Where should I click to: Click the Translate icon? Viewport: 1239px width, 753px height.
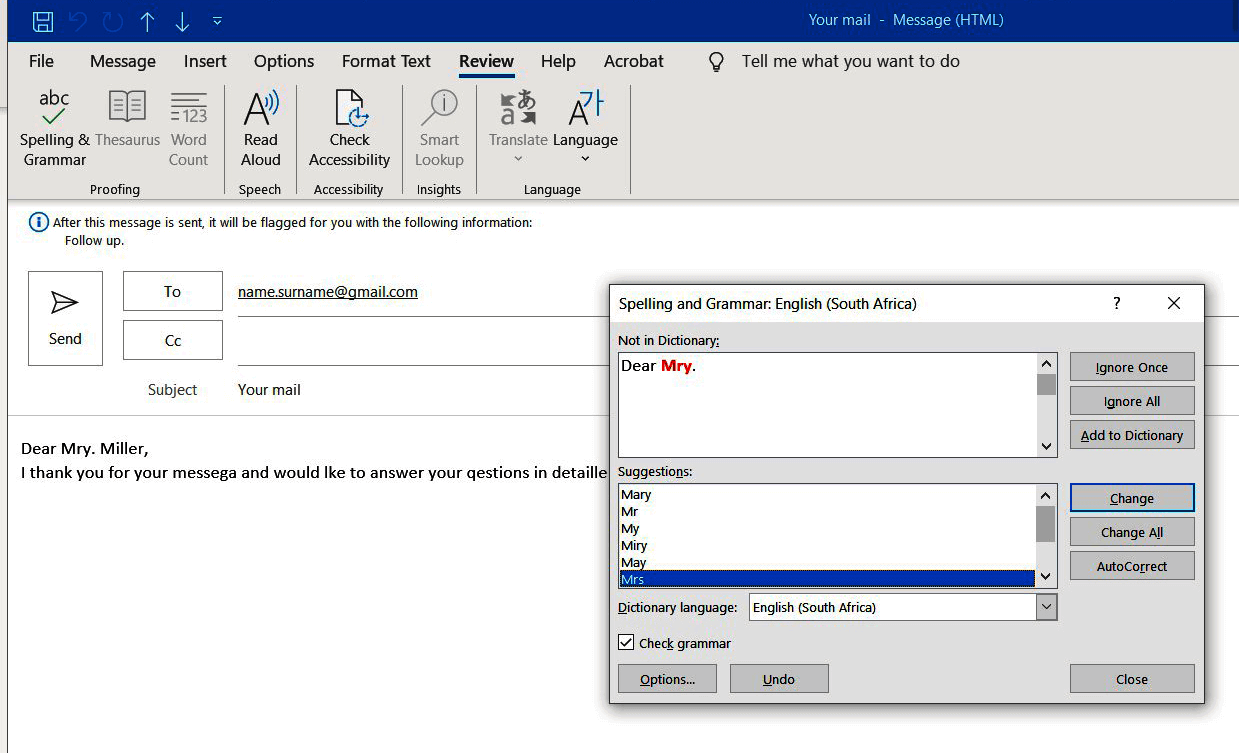pos(517,110)
